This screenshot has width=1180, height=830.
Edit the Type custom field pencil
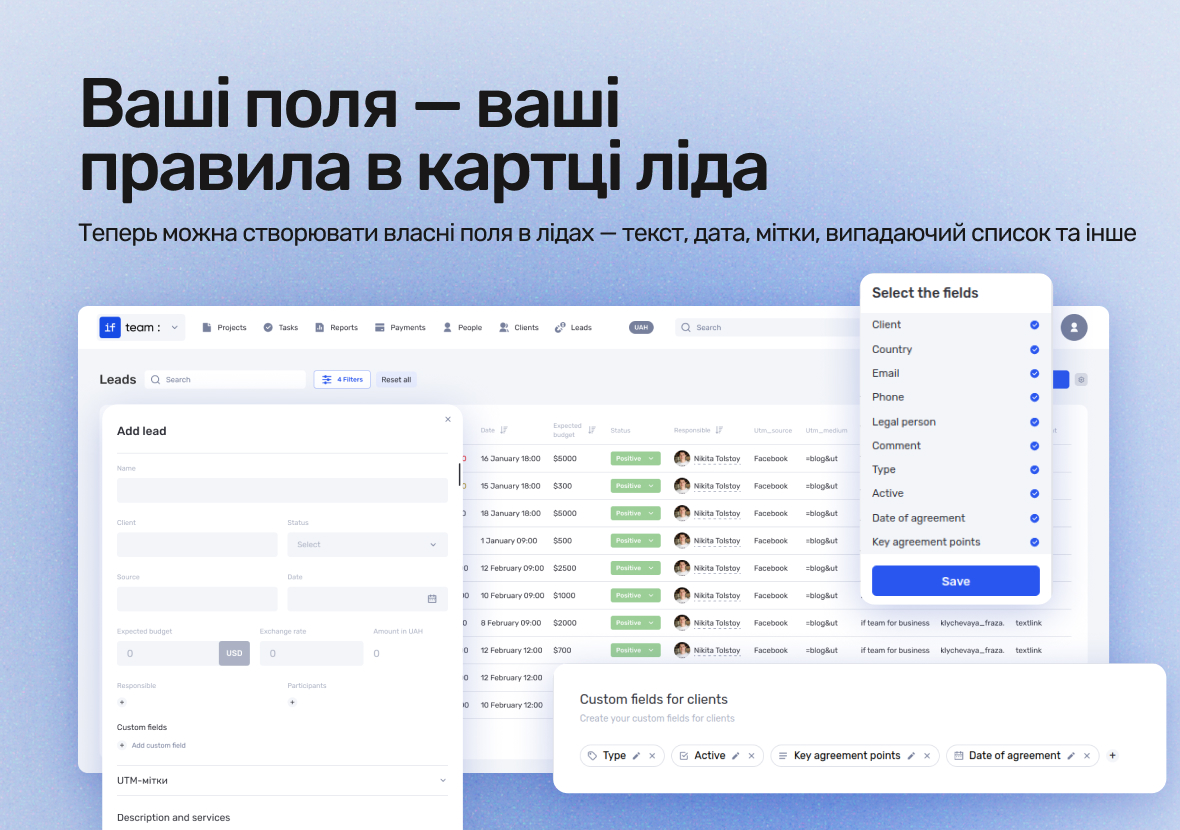click(x=637, y=756)
